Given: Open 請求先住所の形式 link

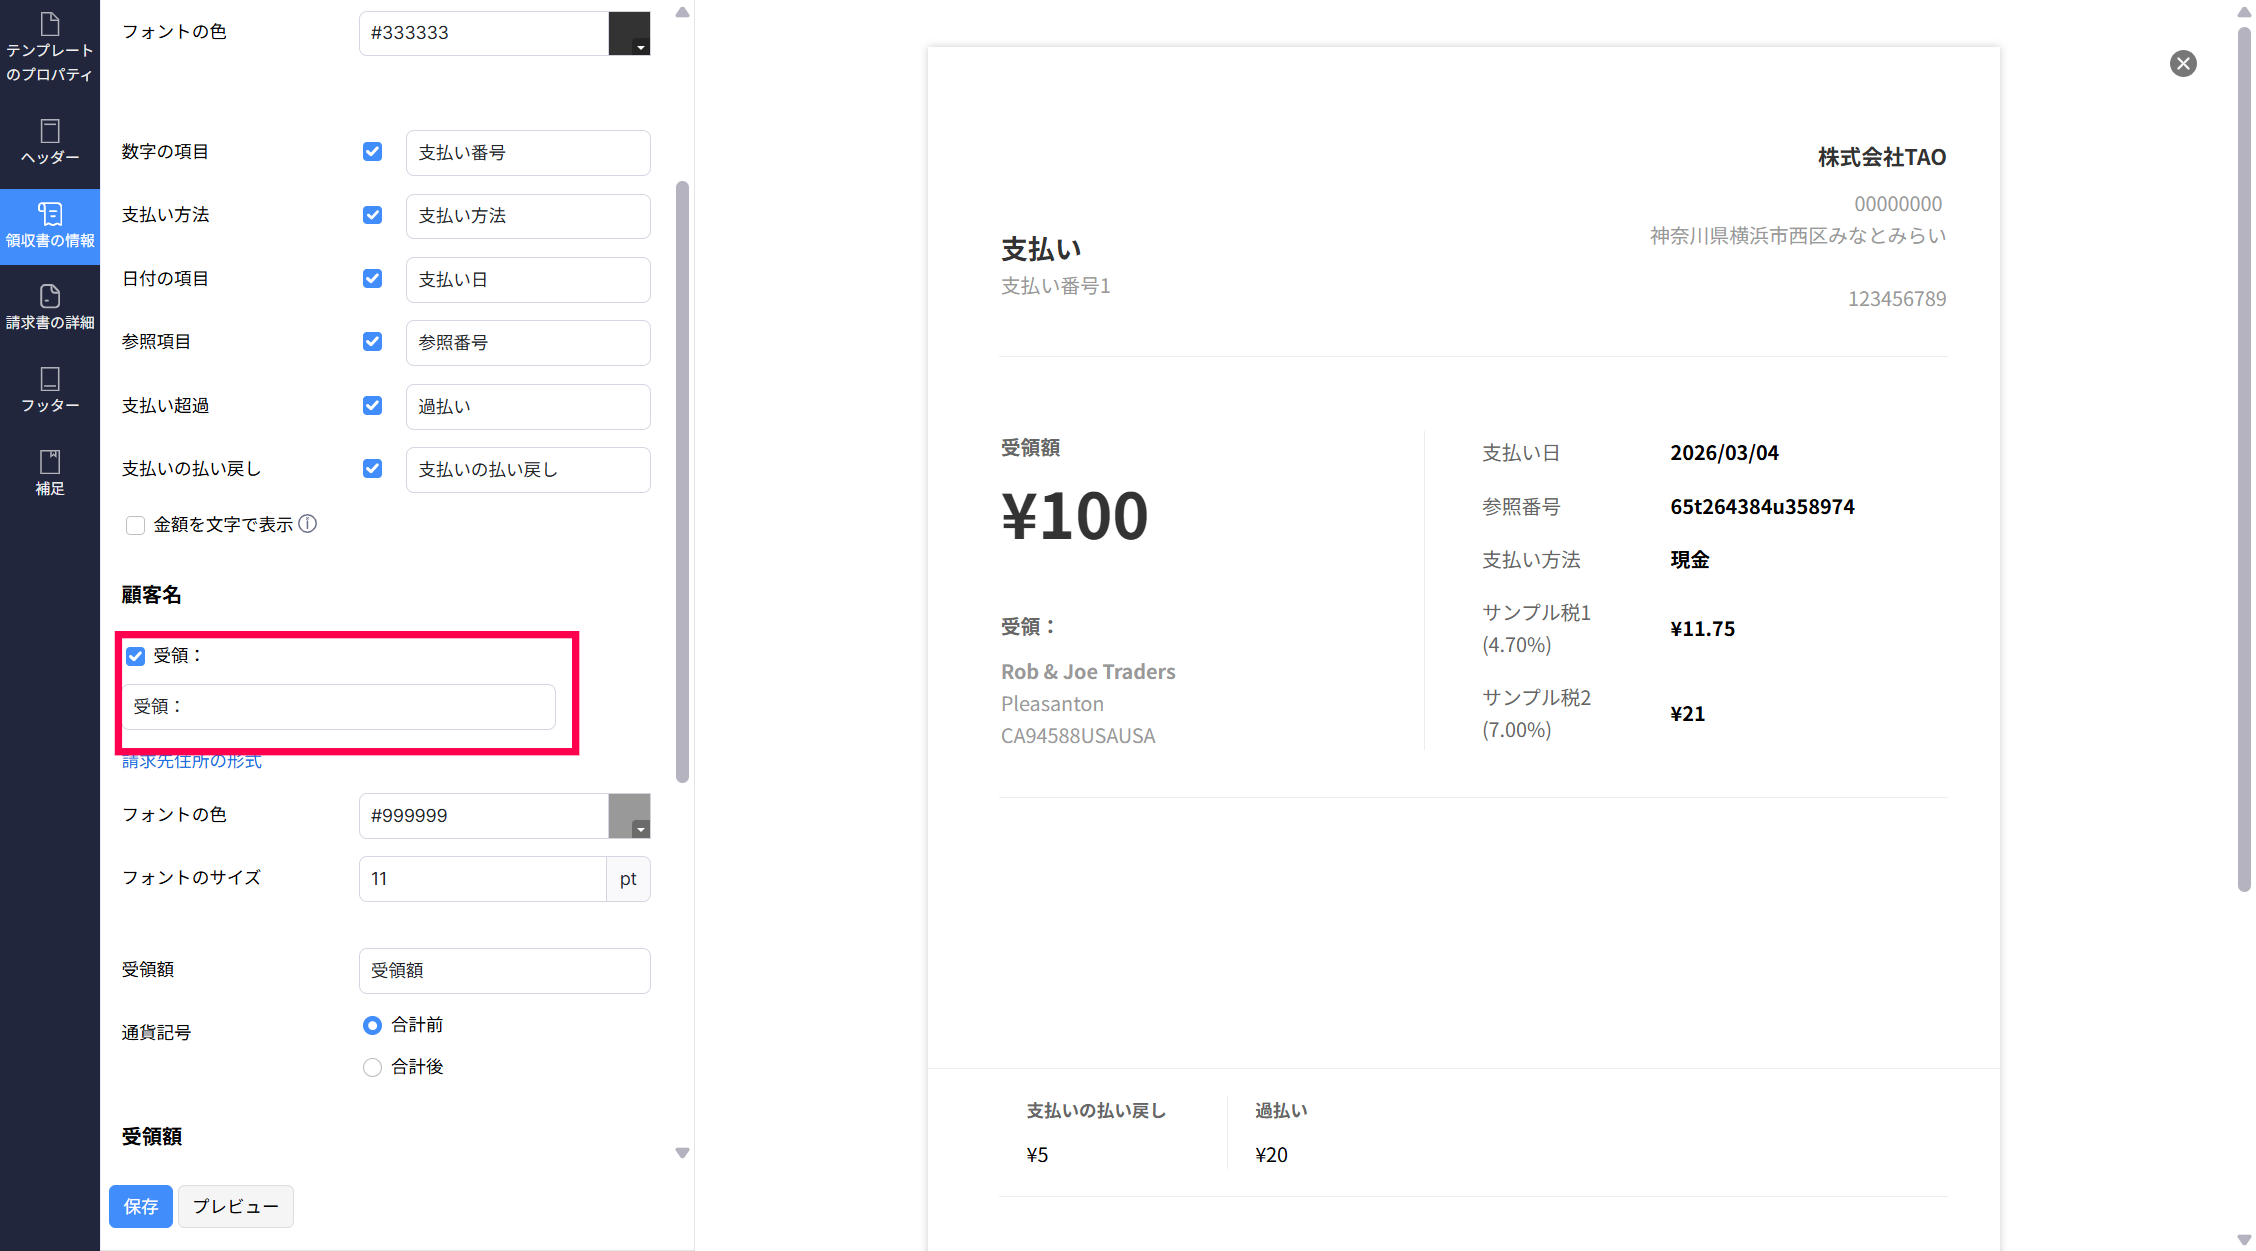Looking at the screenshot, I should 192,762.
